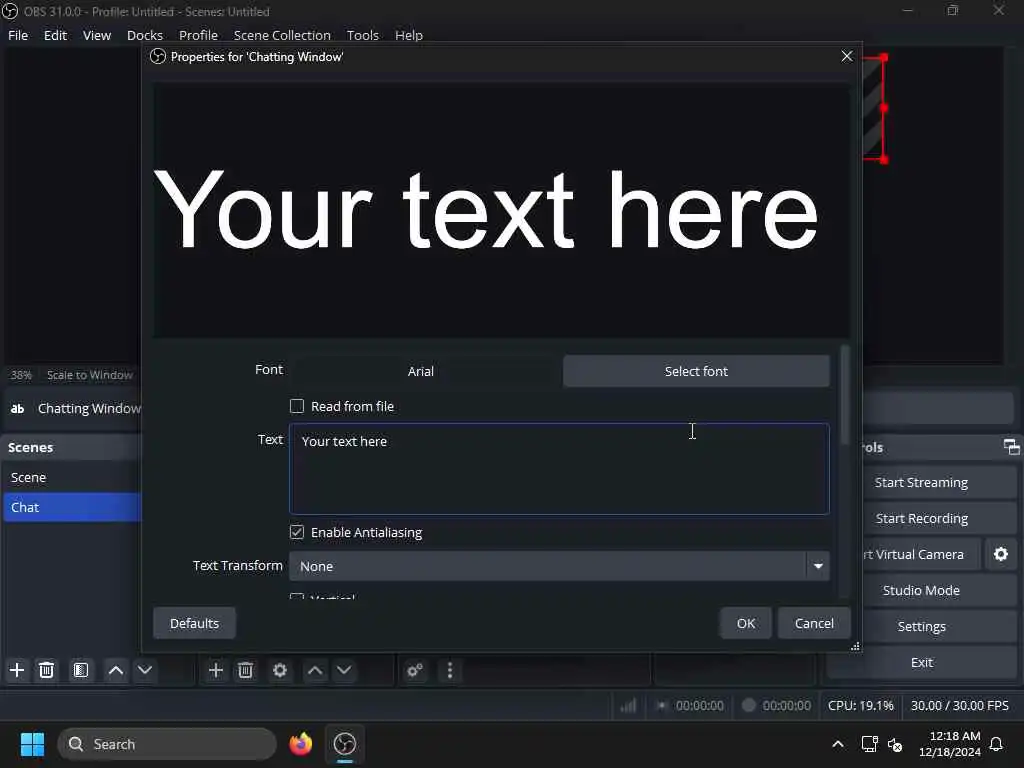Open the Profile menu
1024x768 pixels.
199,35
